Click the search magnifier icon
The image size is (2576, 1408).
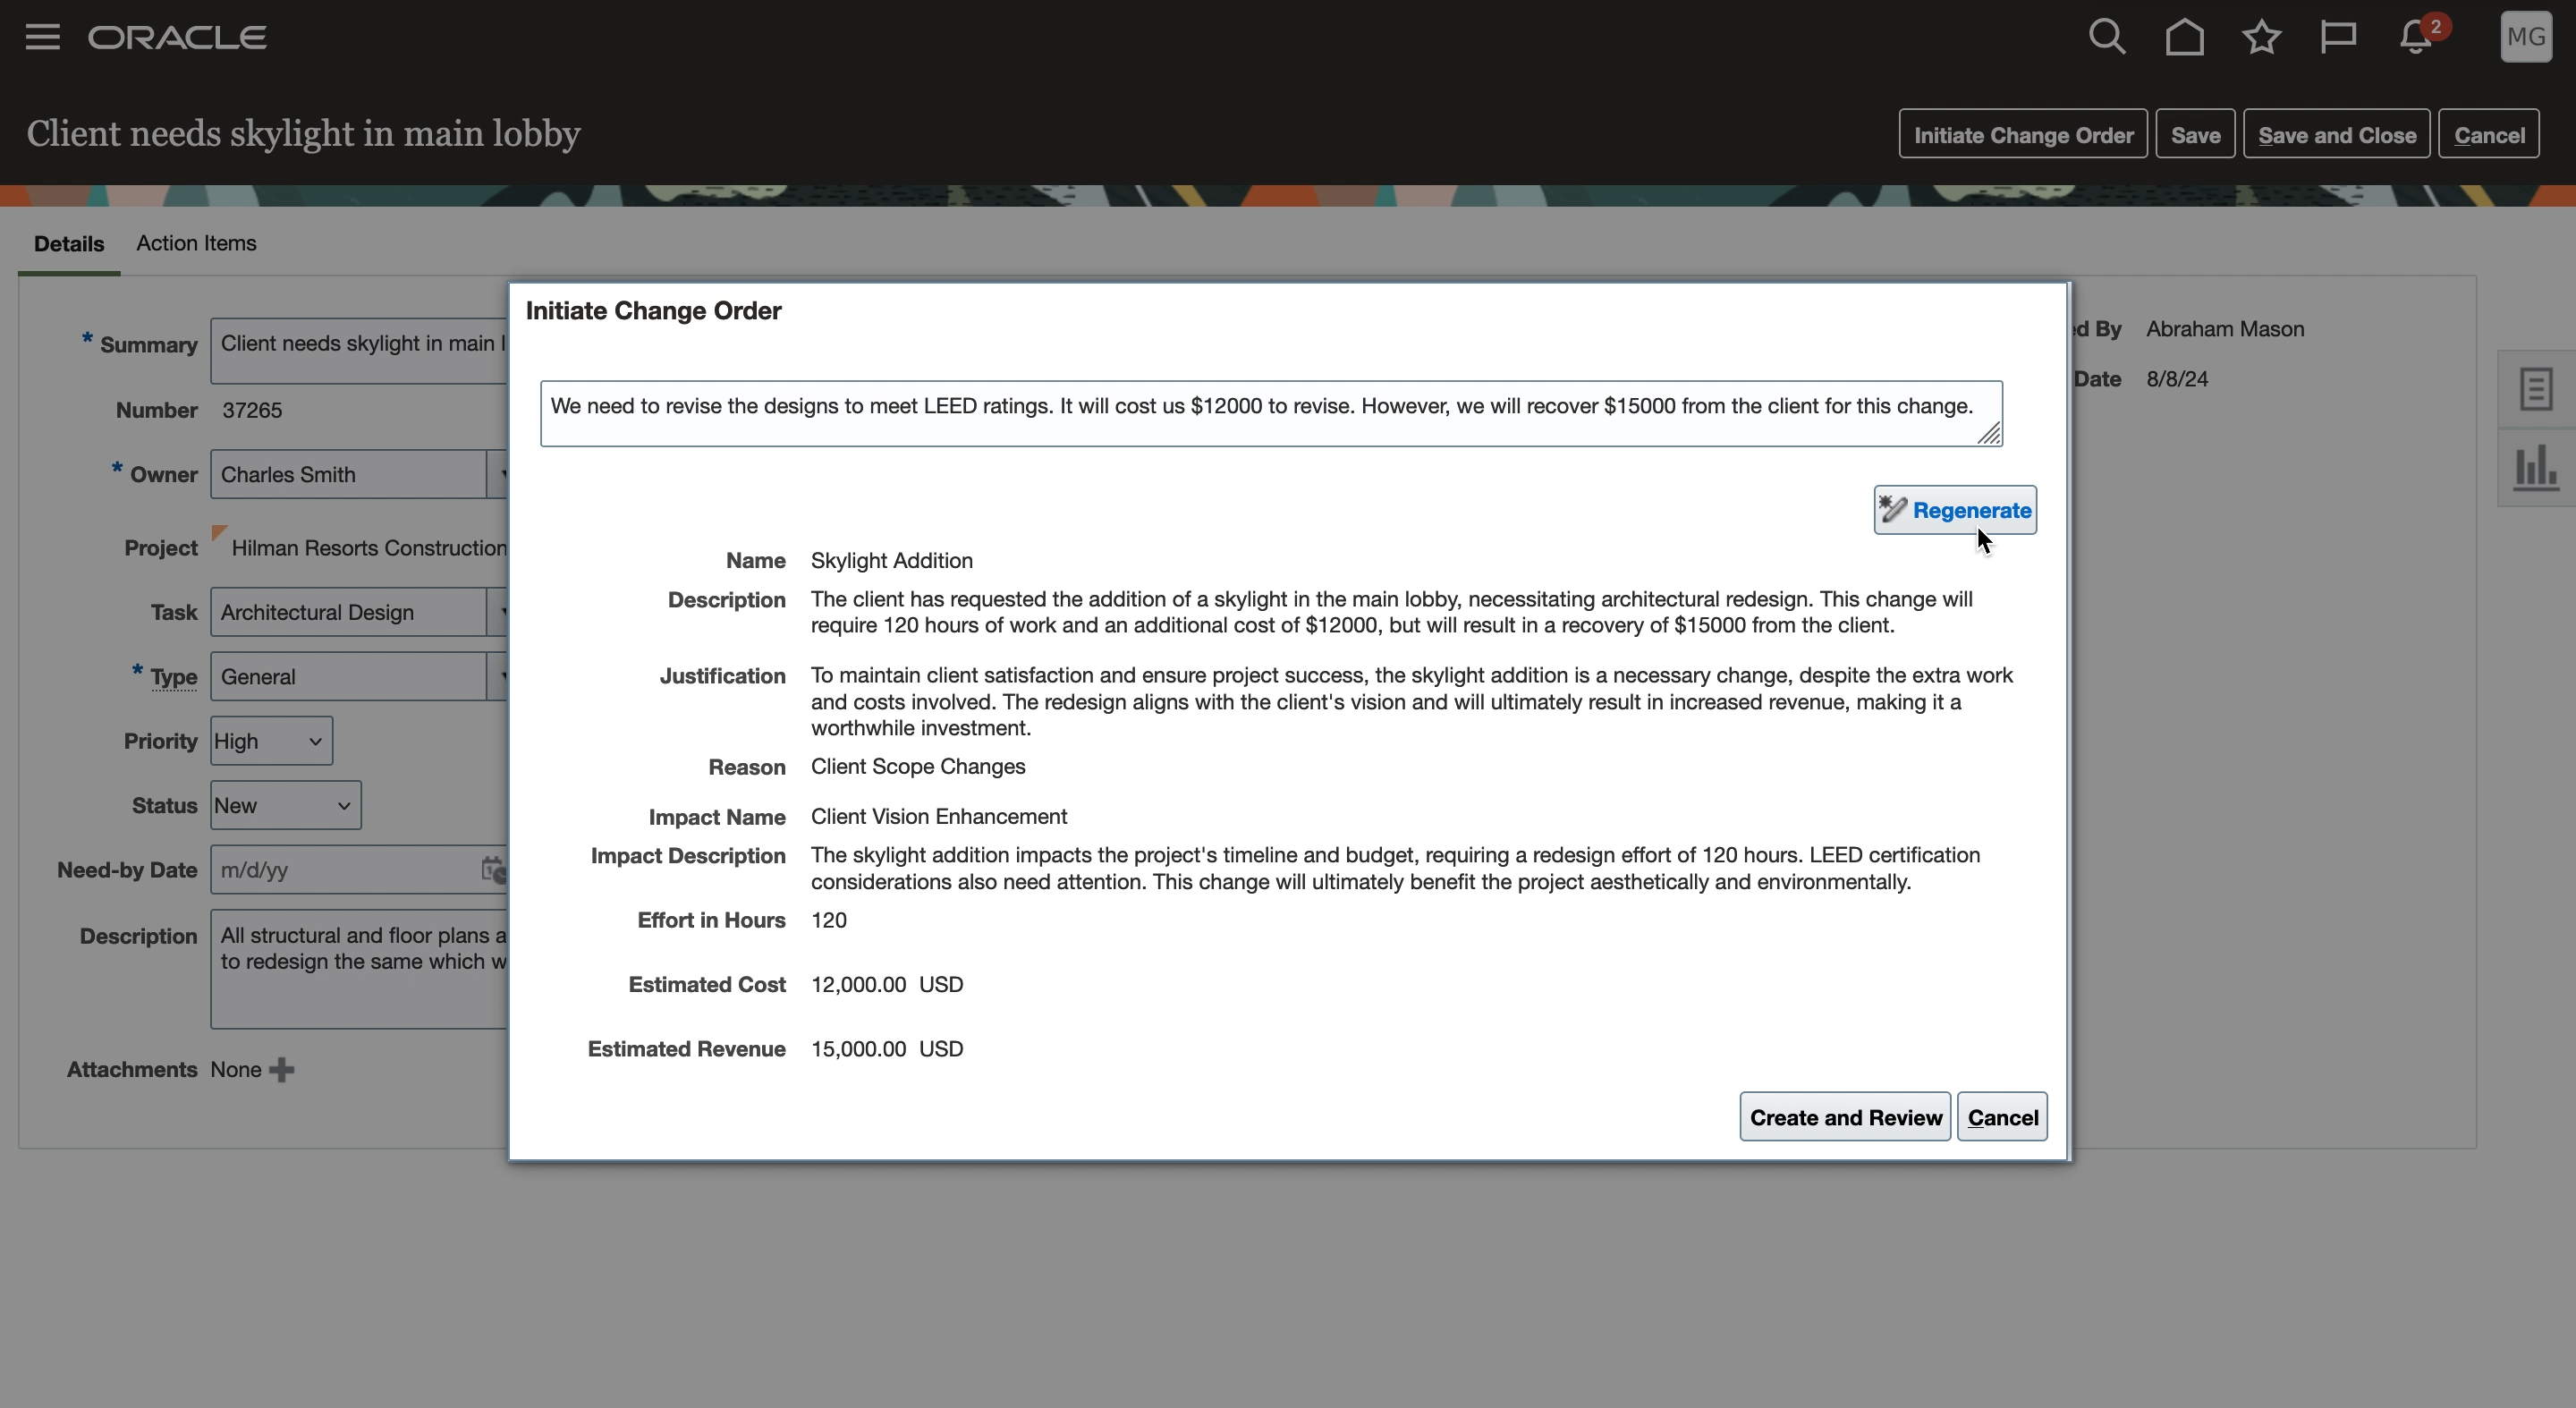coord(2106,37)
